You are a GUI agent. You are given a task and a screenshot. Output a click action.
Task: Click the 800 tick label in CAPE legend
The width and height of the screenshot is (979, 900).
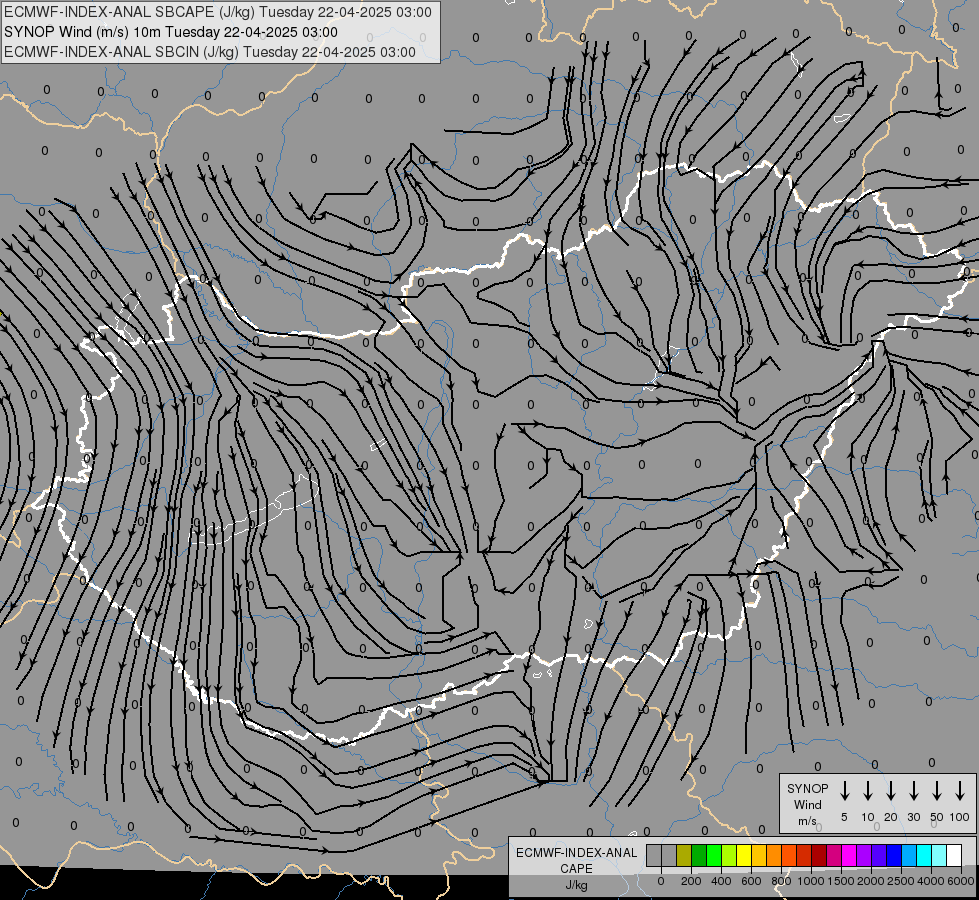[x=781, y=881]
